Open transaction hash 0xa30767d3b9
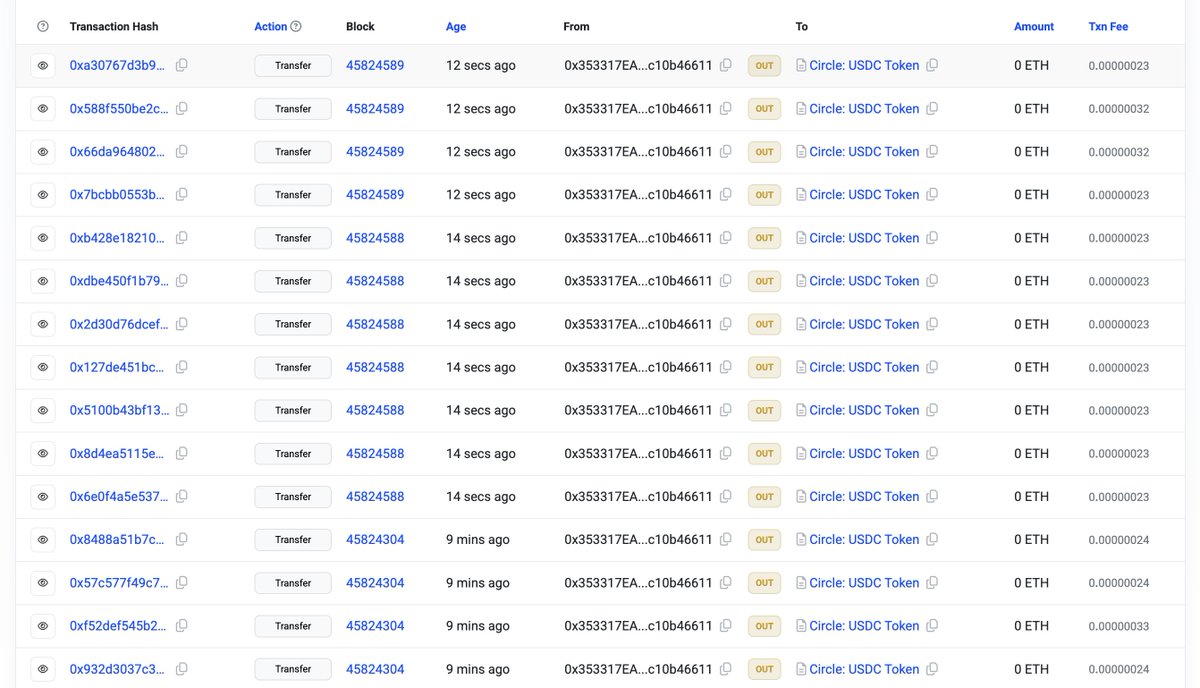Viewport: 1200px width, 688px height. pos(118,65)
